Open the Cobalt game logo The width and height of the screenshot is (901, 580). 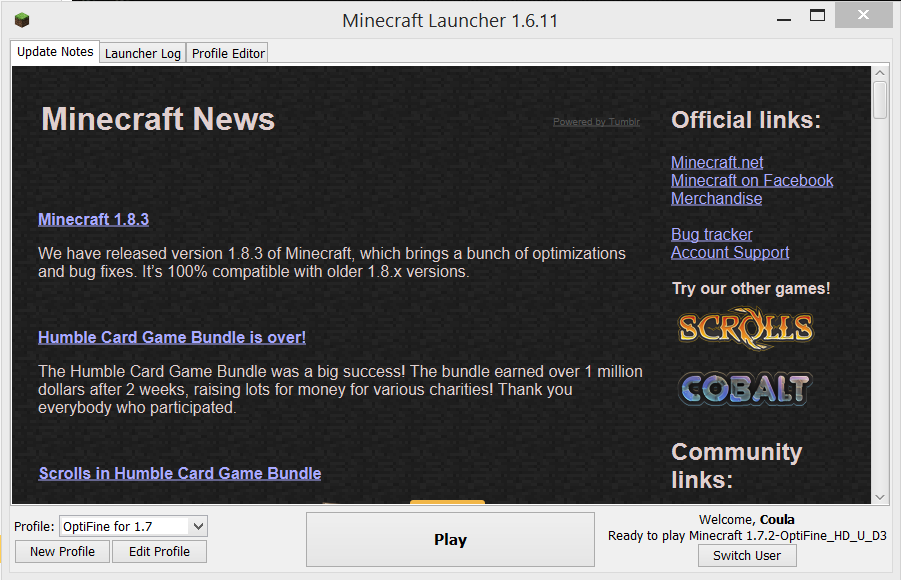pyautogui.click(x=745, y=389)
